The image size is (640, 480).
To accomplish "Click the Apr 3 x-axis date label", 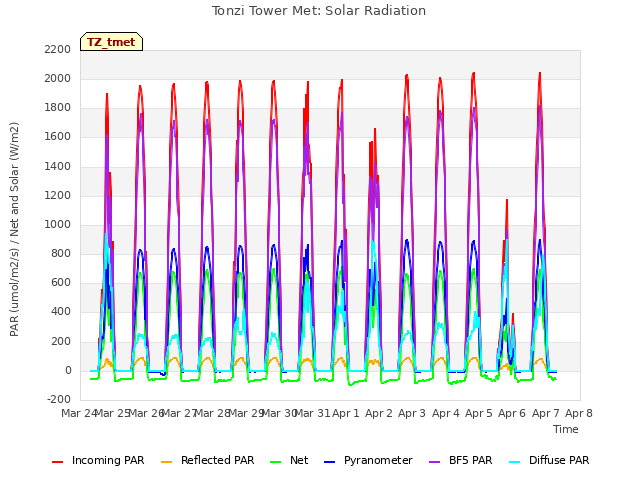I will [412, 413].
